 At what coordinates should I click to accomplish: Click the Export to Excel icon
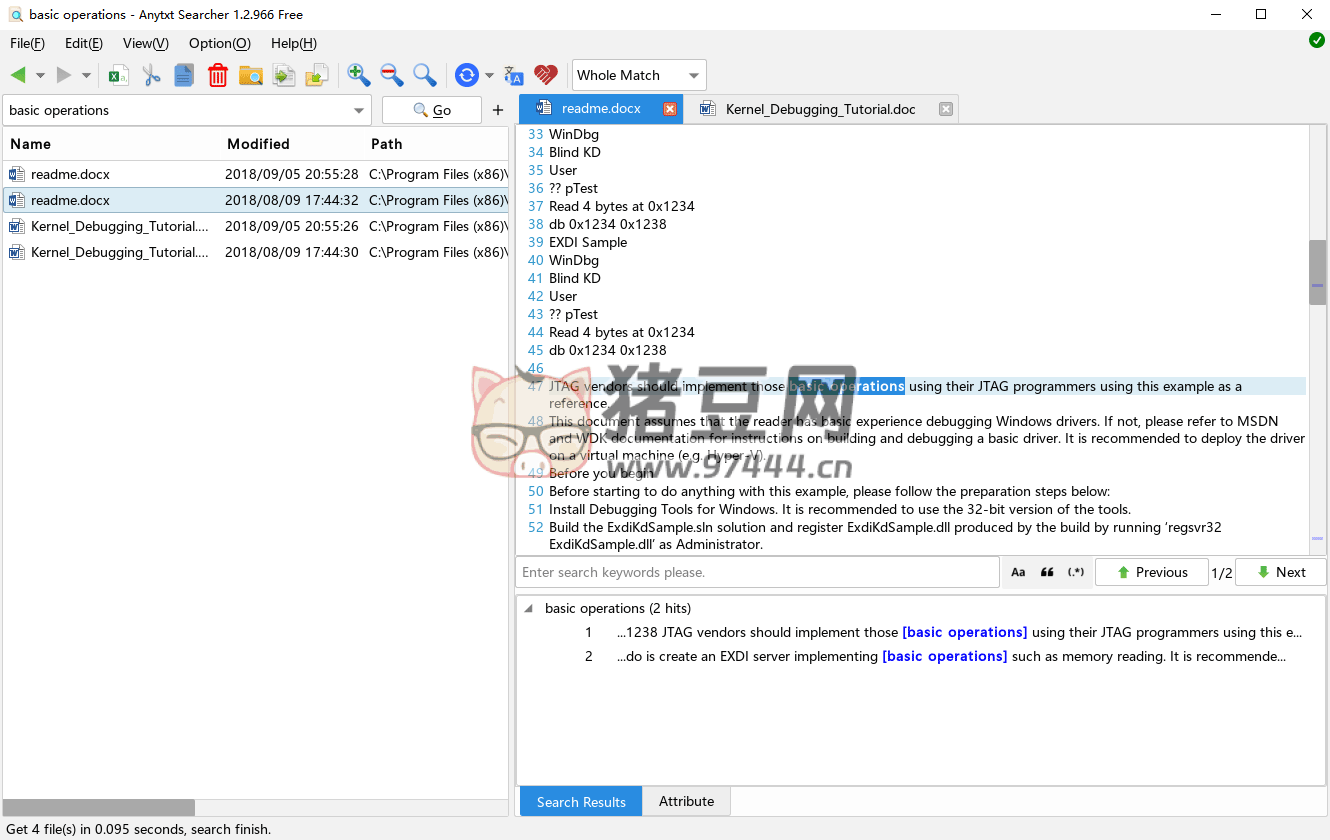(x=119, y=75)
